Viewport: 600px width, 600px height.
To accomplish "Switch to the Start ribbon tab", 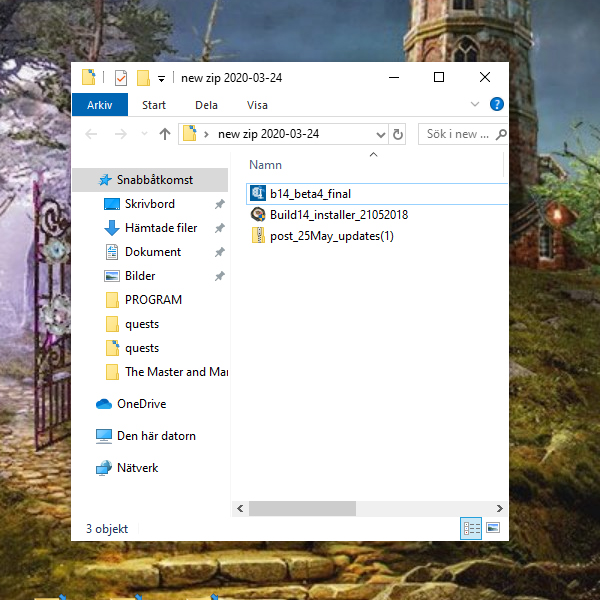I will [154, 105].
